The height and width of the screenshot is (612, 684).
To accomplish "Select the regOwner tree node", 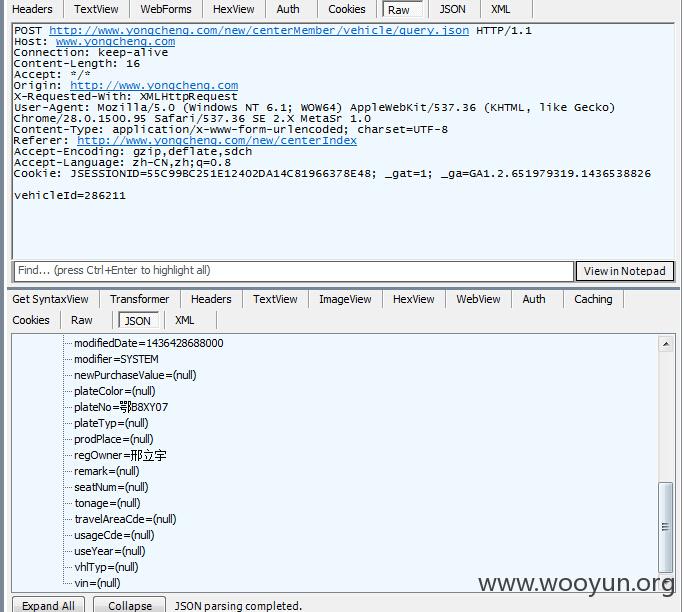I will coord(120,455).
